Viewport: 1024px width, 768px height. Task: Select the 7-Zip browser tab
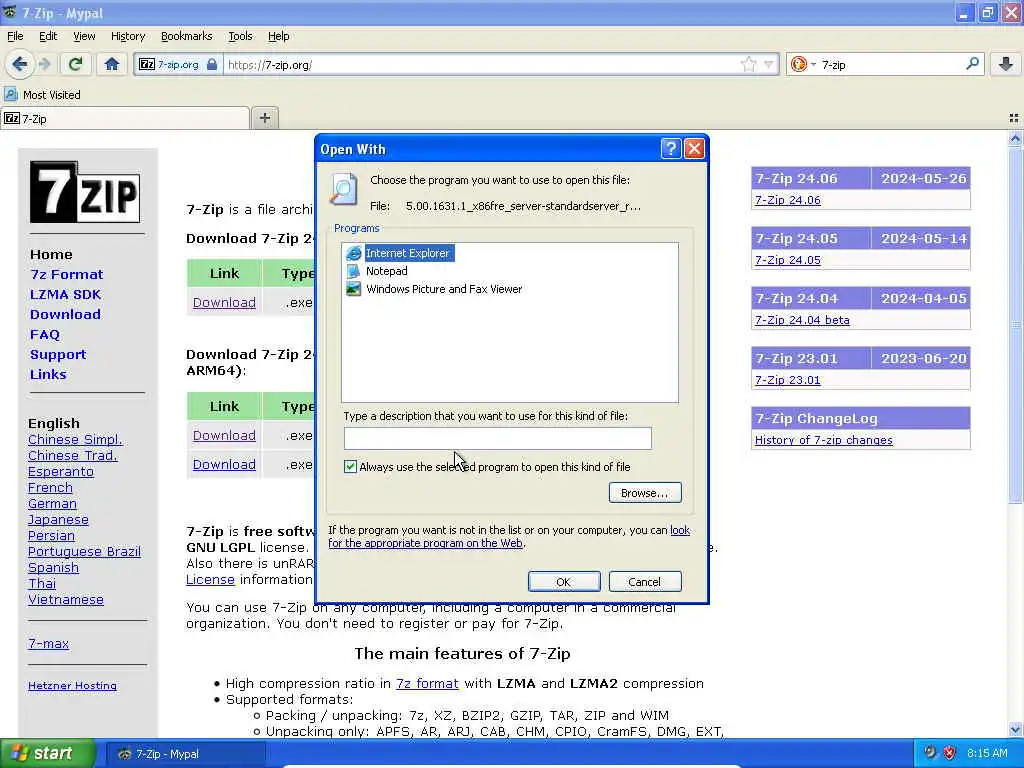124,118
